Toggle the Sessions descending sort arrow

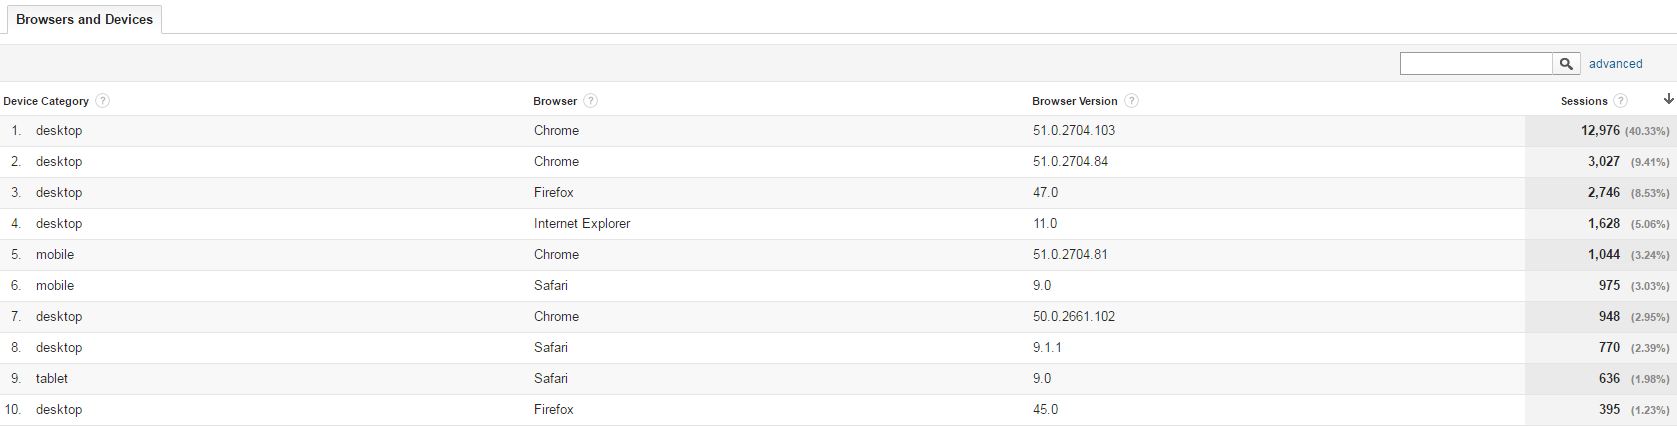click(x=1668, y=99)
